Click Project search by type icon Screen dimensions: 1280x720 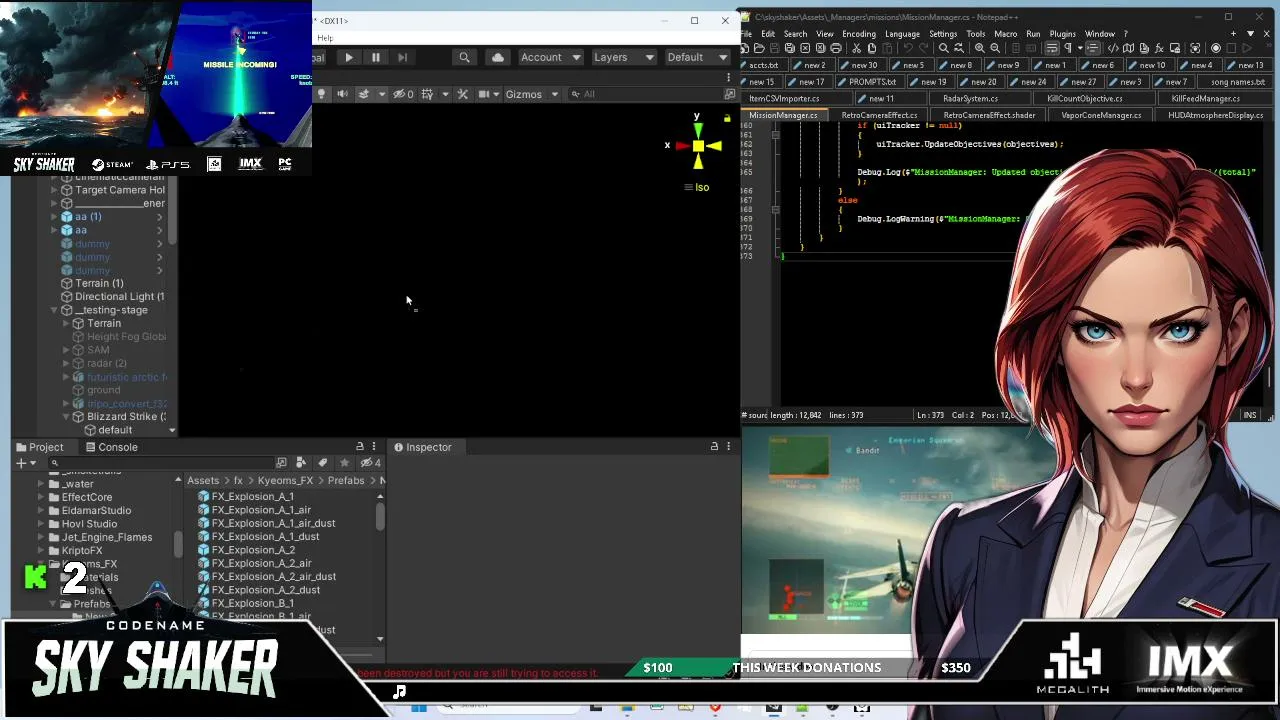pos(301,463)
